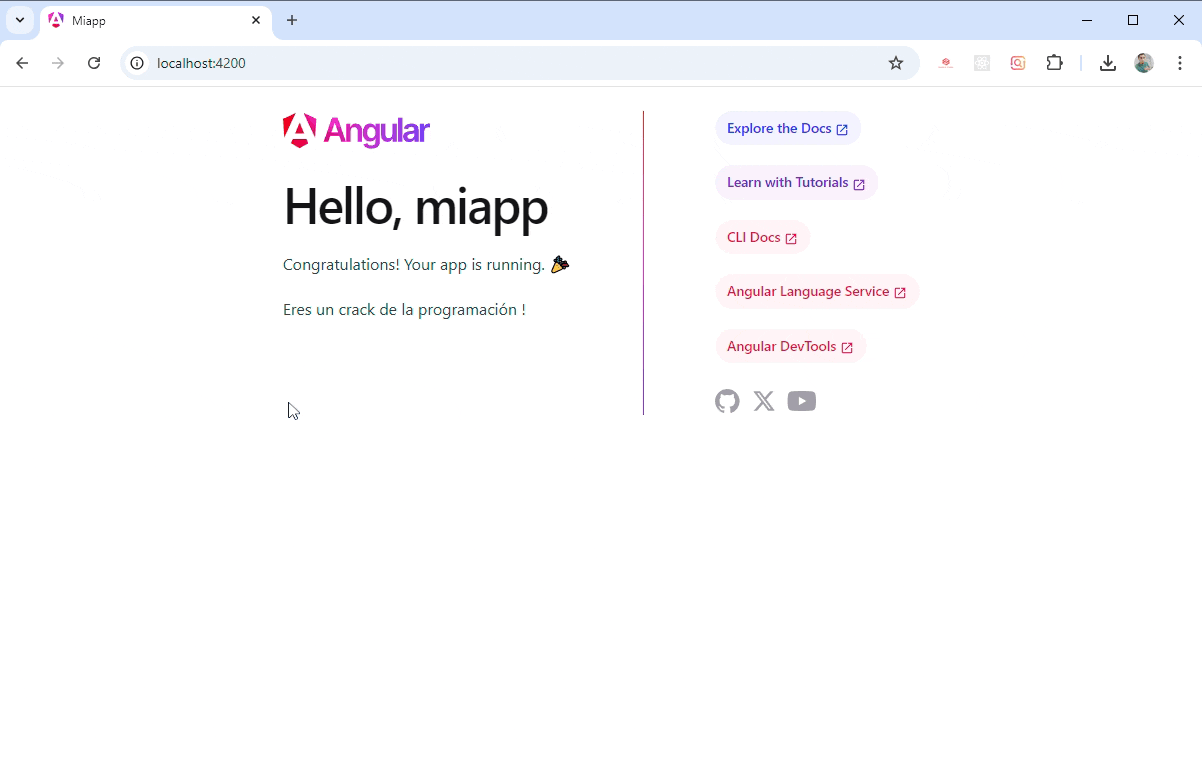1202x760 pixels.
Task: Close the Chrome window
Action: pyautogui.click(x=1179, y=20)
